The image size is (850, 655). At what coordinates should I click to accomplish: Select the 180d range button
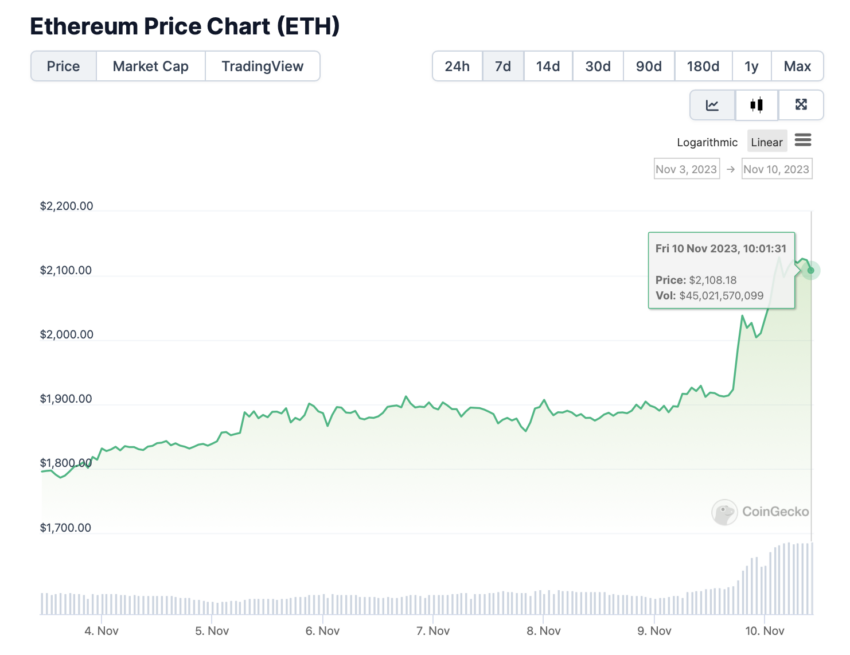(703, 66)
